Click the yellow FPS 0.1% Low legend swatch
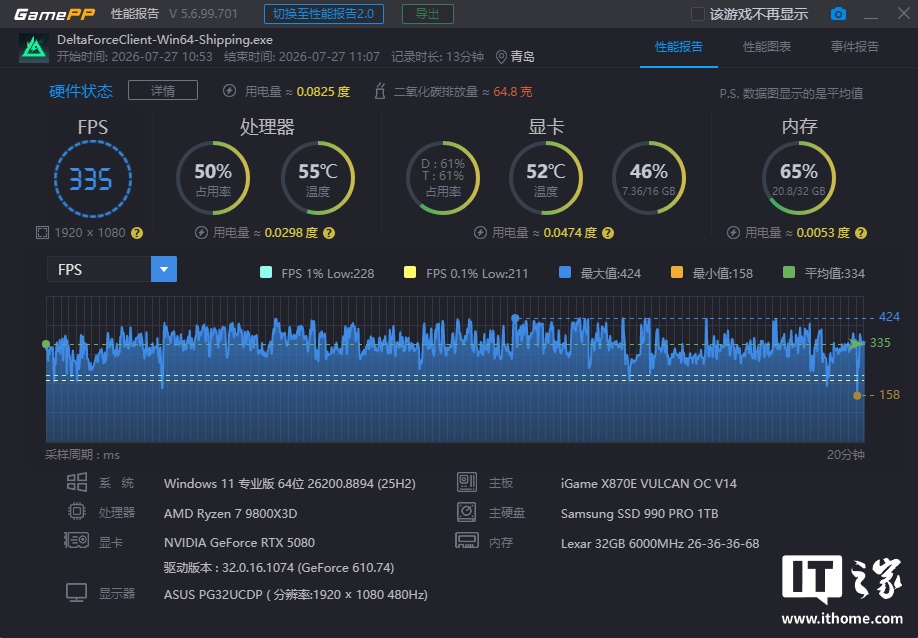This screenshot has height=638, width=918. click(x=410, y=272)
